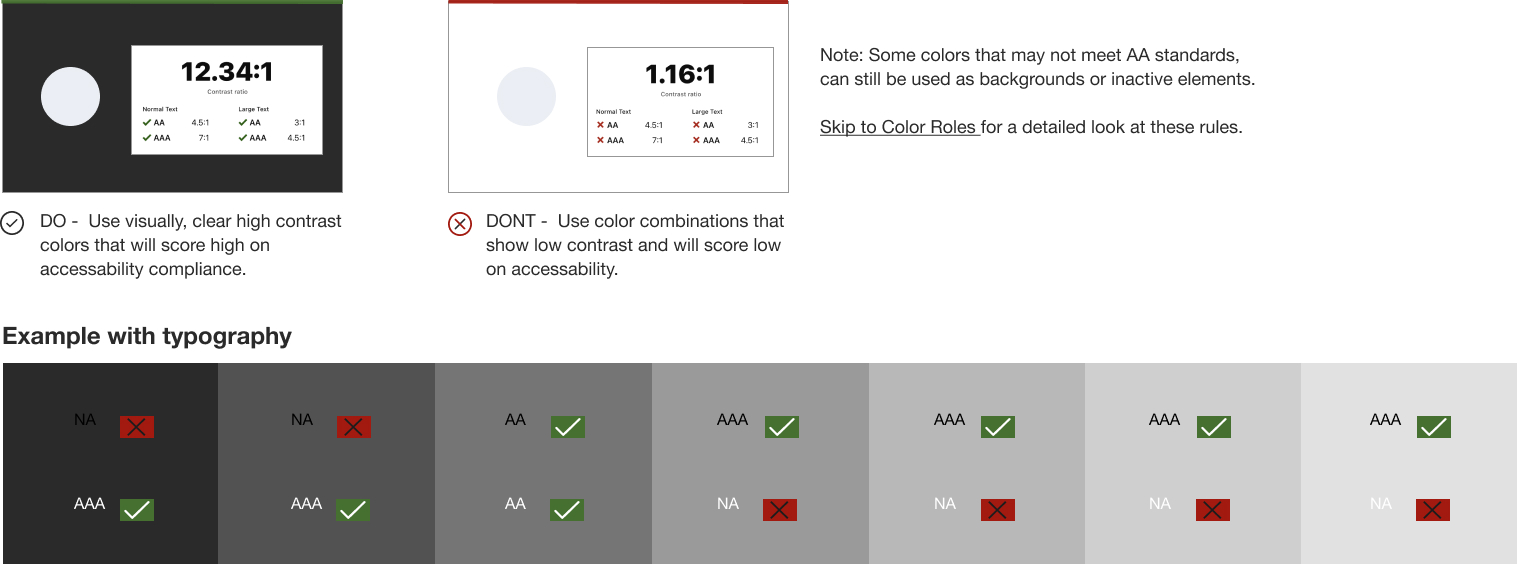Click the pale circle on the white example
1517x564 pixels.
click(x=526, y=97)
